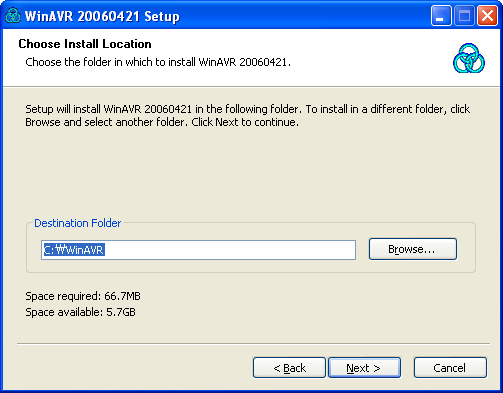Image resolution: width=503 pixels, height=393 pixels.
Task: Click the subtitle about choosing the folder
Action: coord(158,62)
